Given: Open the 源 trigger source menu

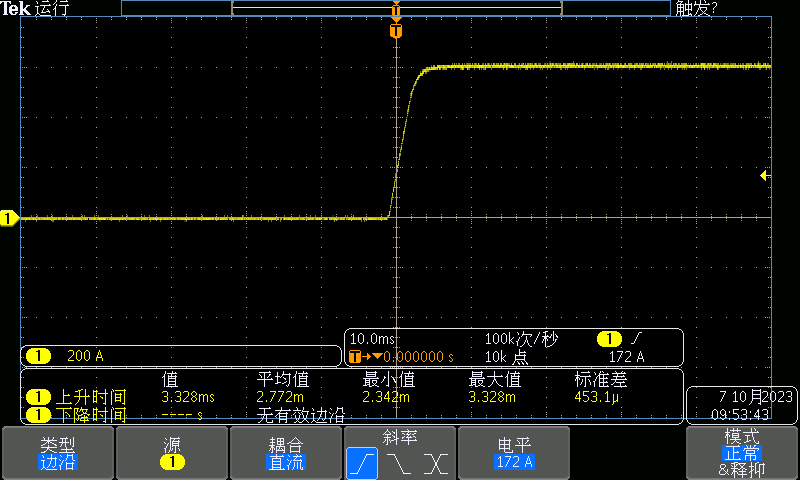Looking at the screenshot, I should (x=172, y=452).
